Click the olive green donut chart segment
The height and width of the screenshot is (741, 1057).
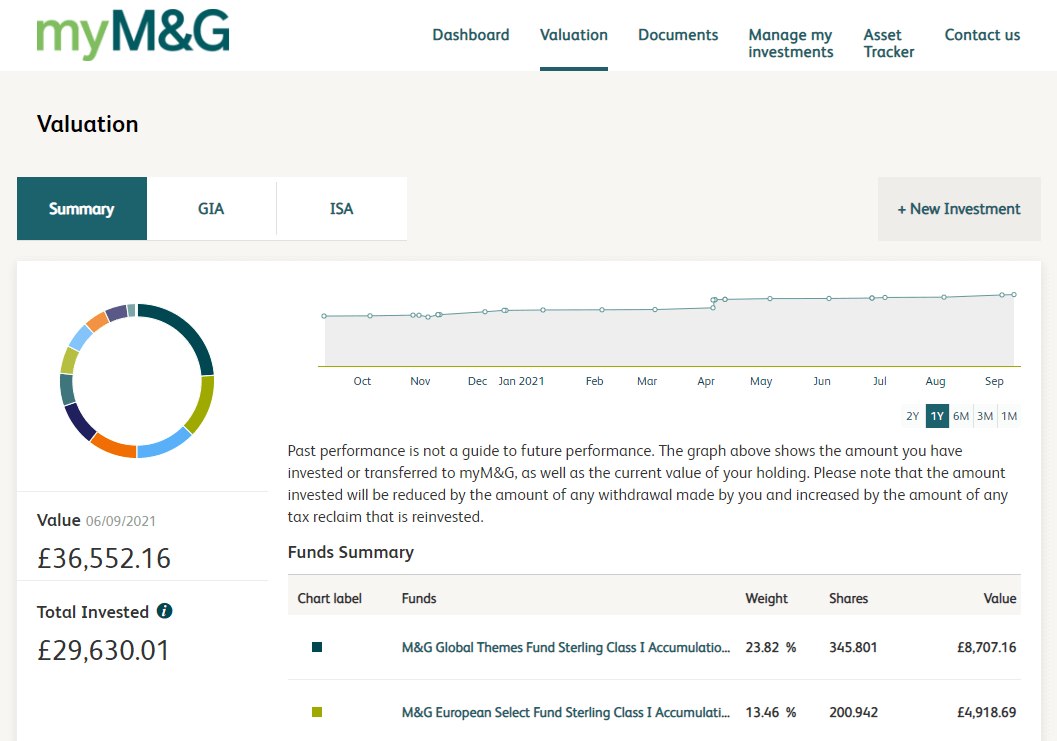pyautogui.click(x=202, y=407)
